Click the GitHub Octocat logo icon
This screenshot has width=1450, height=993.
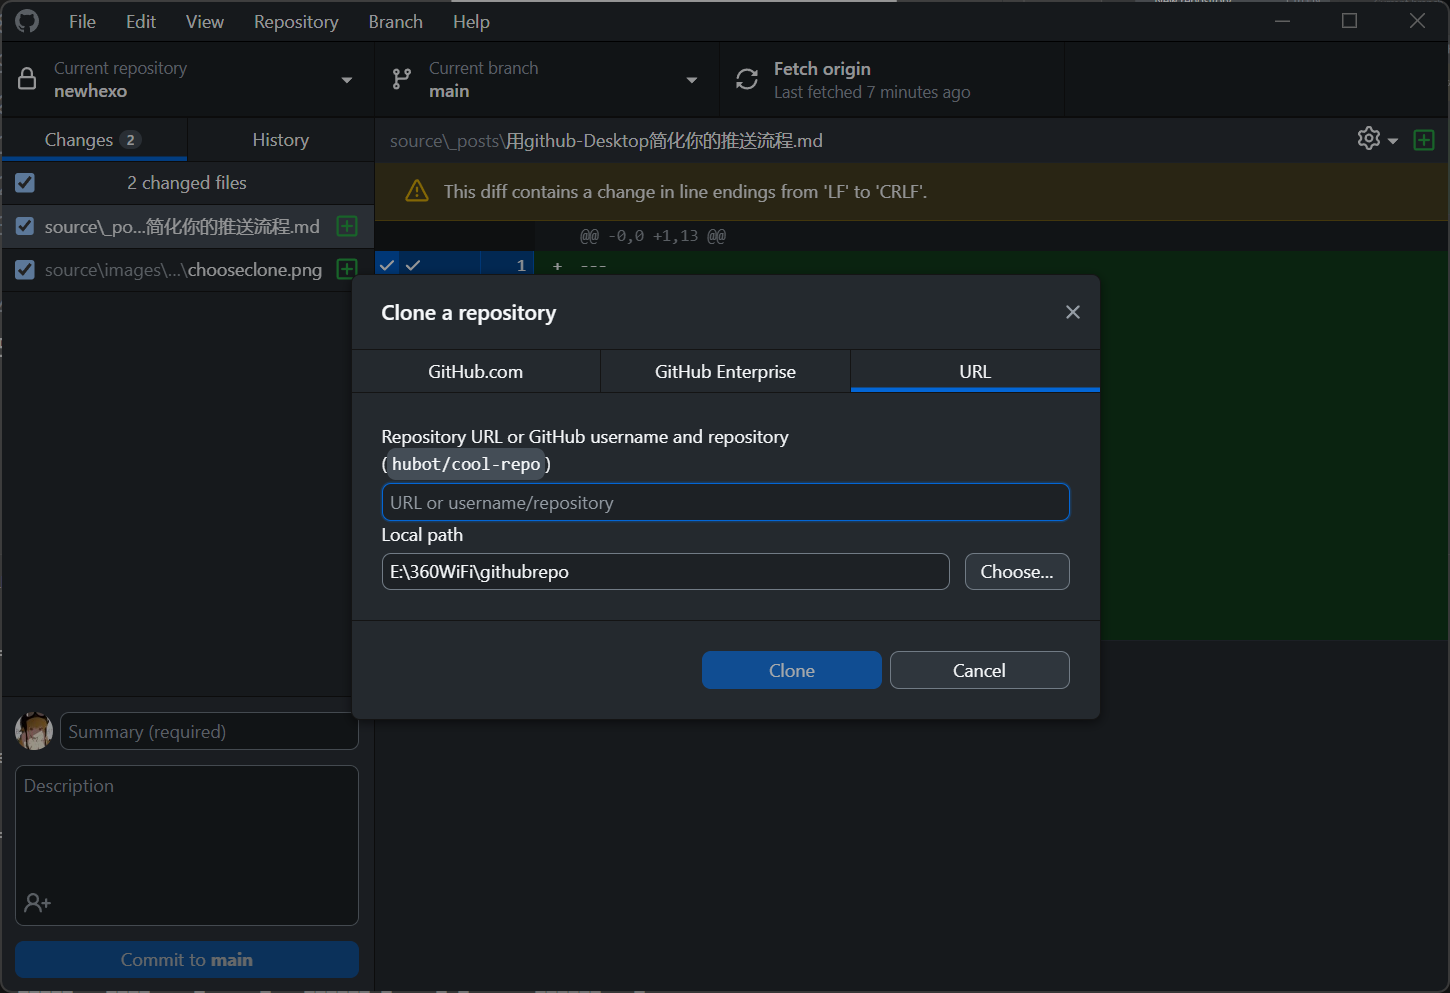tap(27, 21)
